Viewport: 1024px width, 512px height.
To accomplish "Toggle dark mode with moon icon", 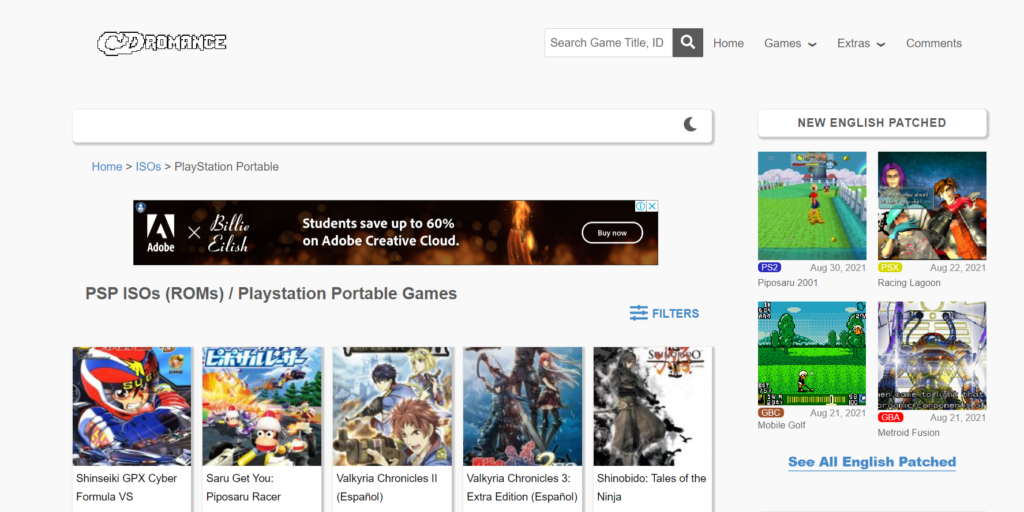I will pyautogui.click(x=690, y=125).
